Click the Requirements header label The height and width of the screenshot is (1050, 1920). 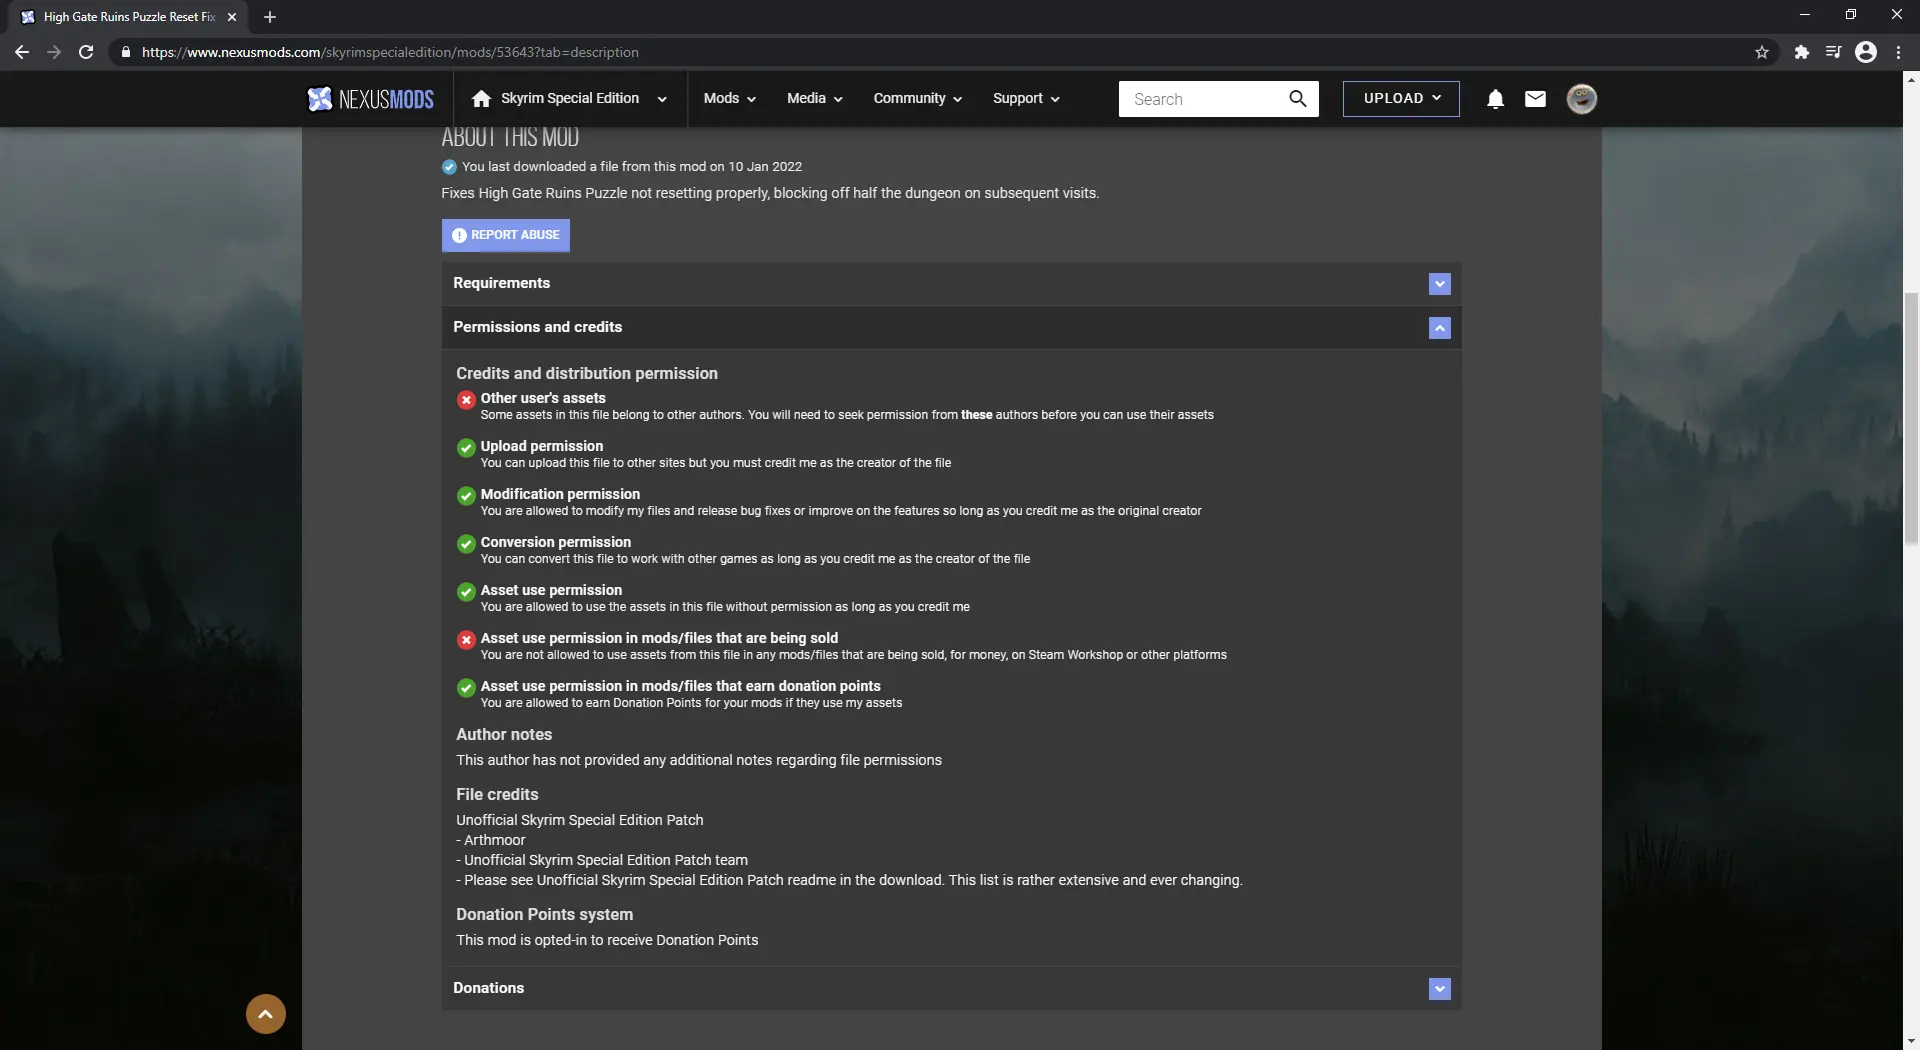pos(502,283)
